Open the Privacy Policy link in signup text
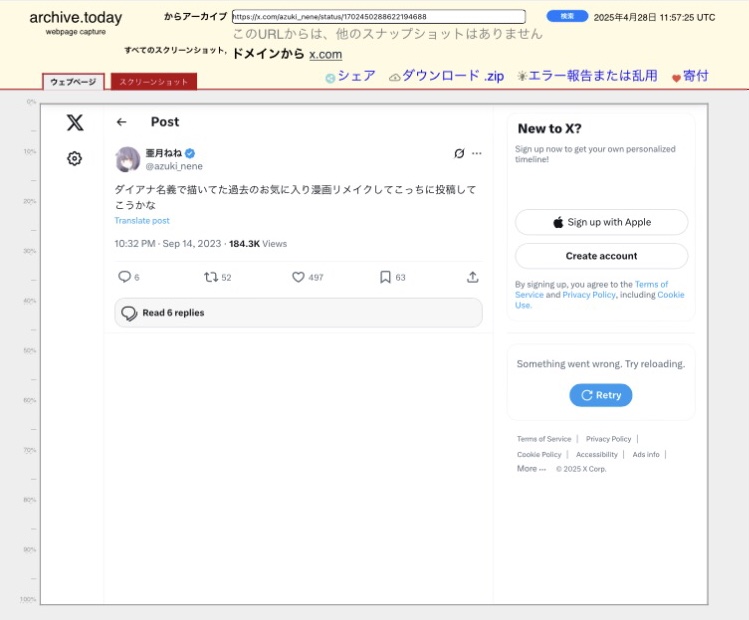749x620 pixels. pos(589,295)
